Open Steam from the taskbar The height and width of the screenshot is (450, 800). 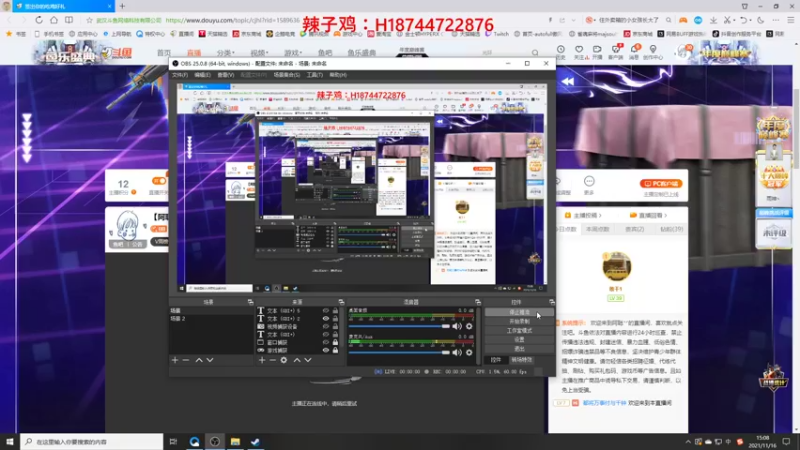(255, 441)
